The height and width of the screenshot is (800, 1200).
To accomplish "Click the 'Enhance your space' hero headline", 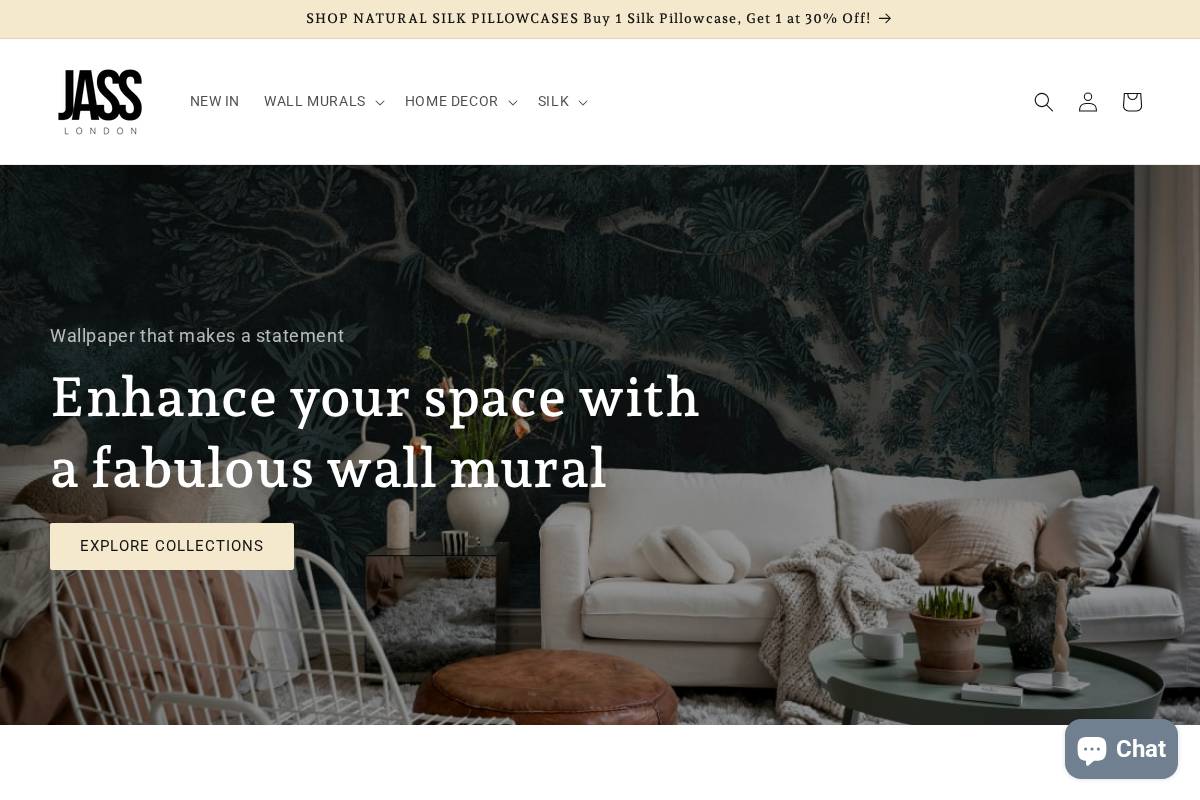I will pyautogui.click(x=375, y=433).
